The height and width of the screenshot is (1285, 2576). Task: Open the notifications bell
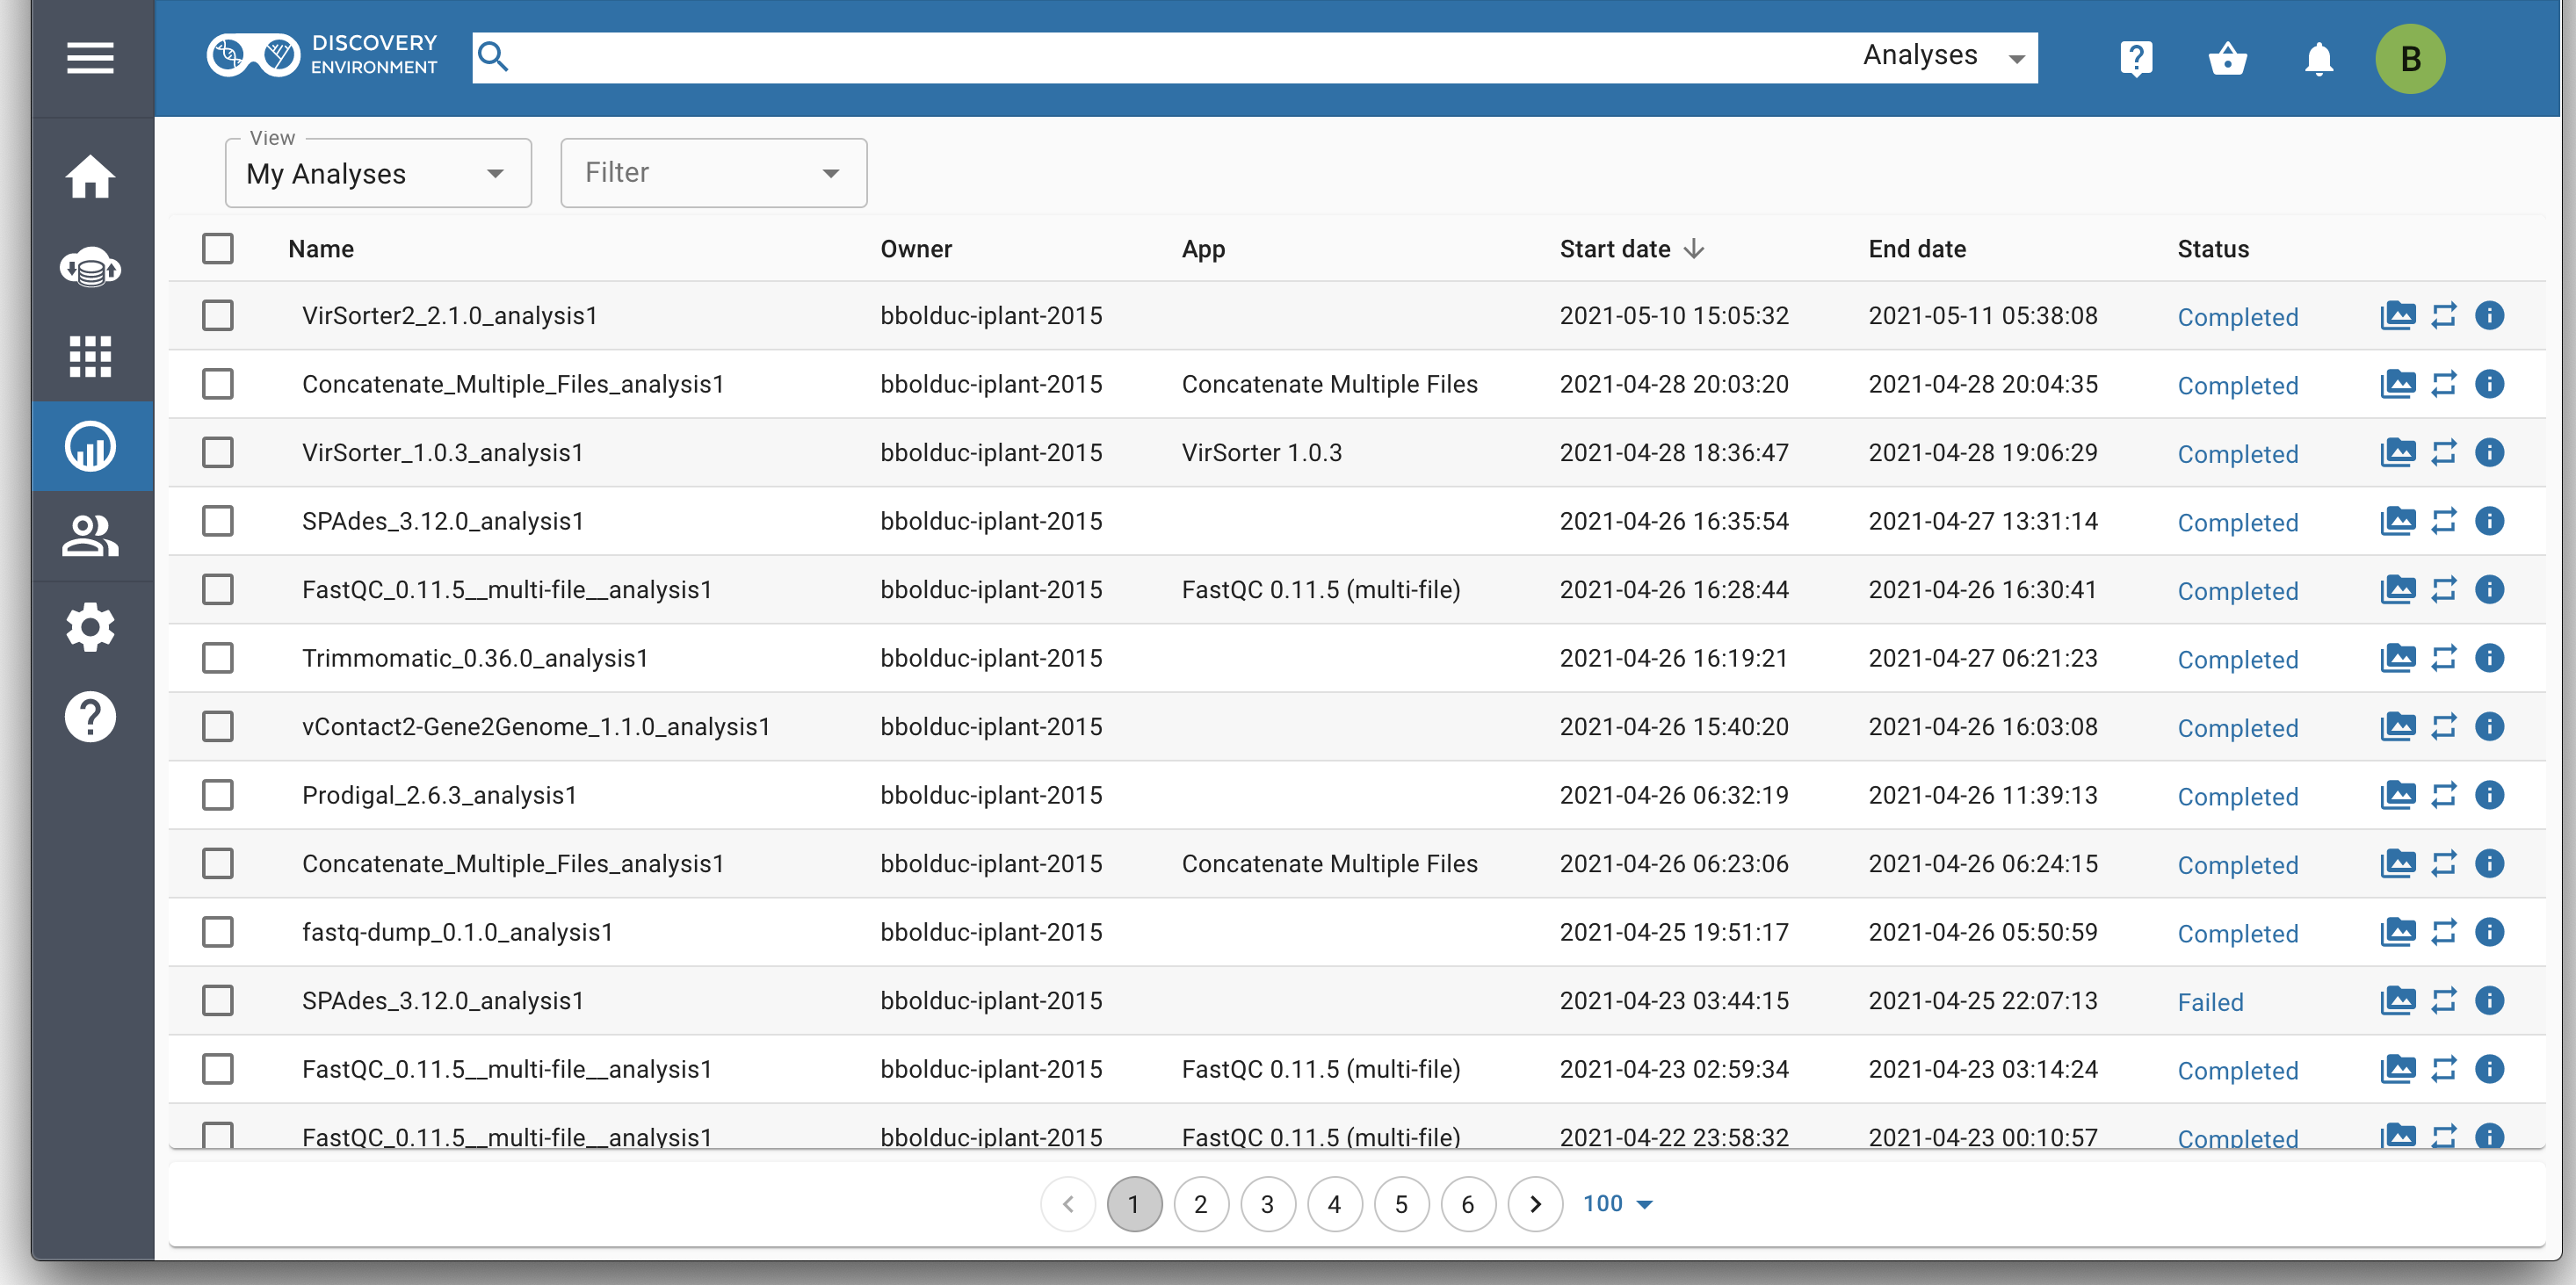(2318, 58)
